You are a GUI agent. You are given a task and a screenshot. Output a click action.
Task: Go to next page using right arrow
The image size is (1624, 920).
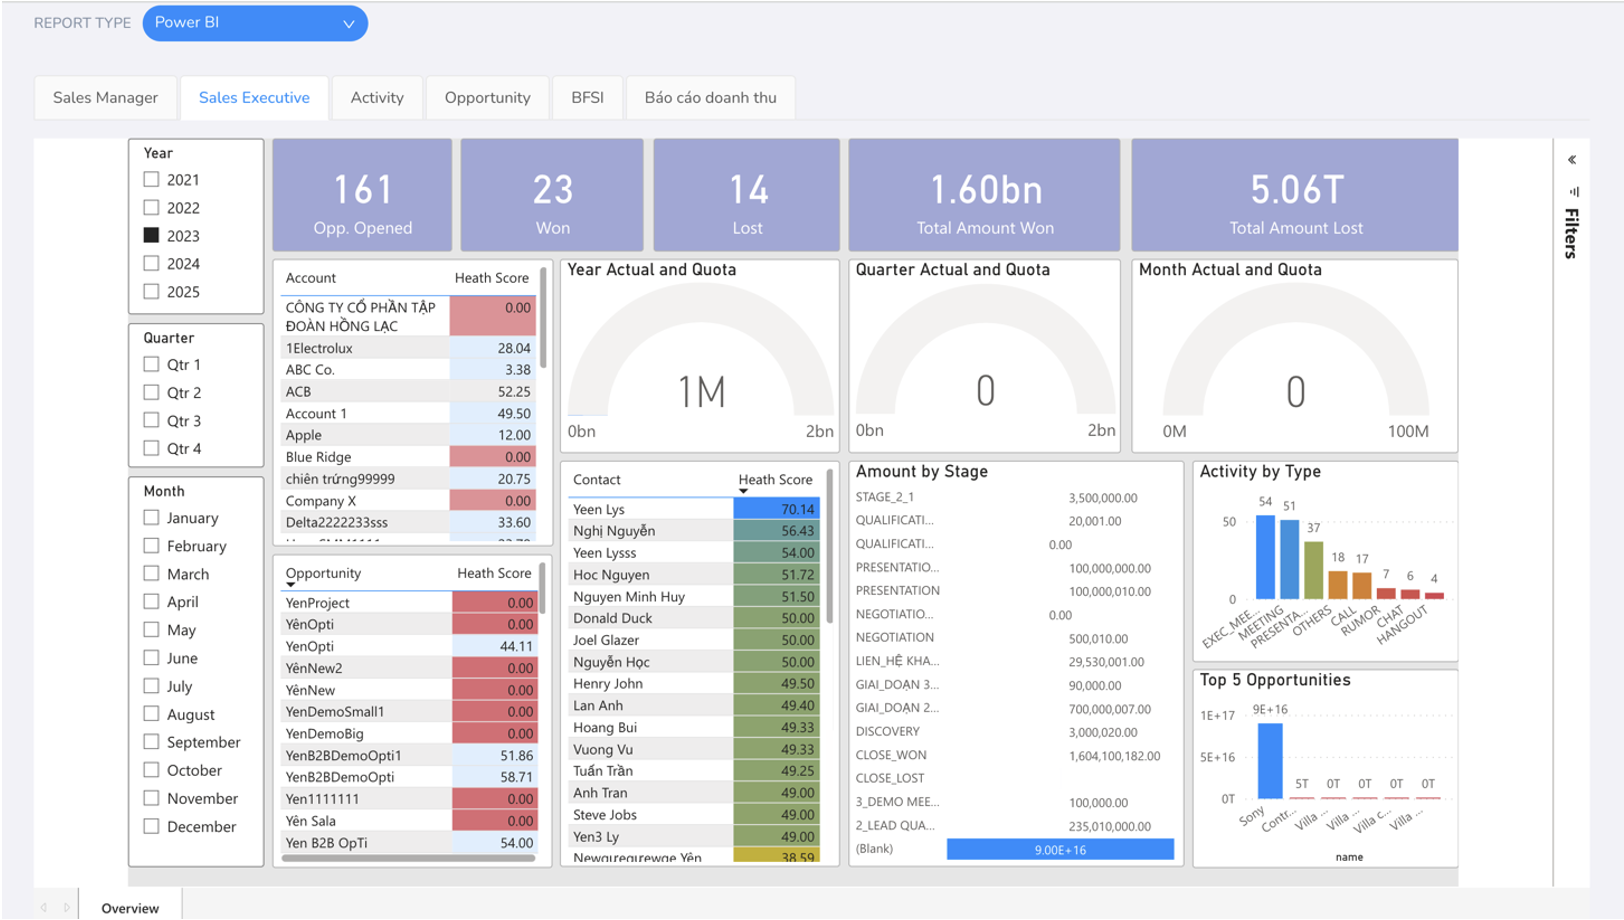pos(67,908)
